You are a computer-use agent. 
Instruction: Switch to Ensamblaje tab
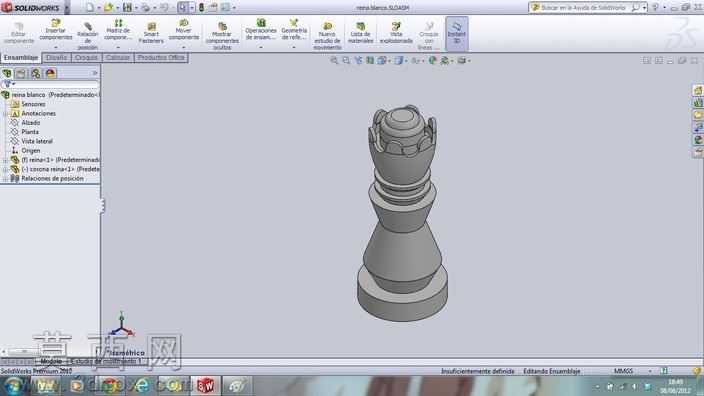(x=21, y=57)
